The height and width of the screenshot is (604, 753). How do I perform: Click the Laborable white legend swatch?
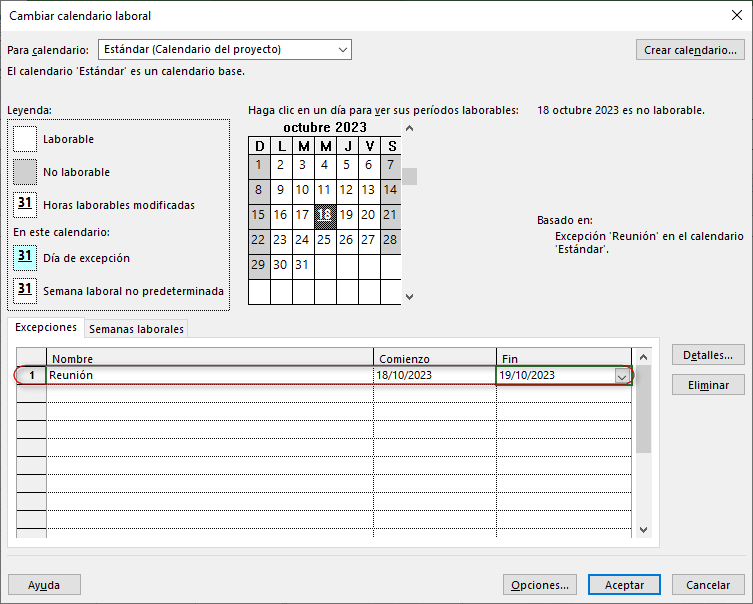[26, 139]
